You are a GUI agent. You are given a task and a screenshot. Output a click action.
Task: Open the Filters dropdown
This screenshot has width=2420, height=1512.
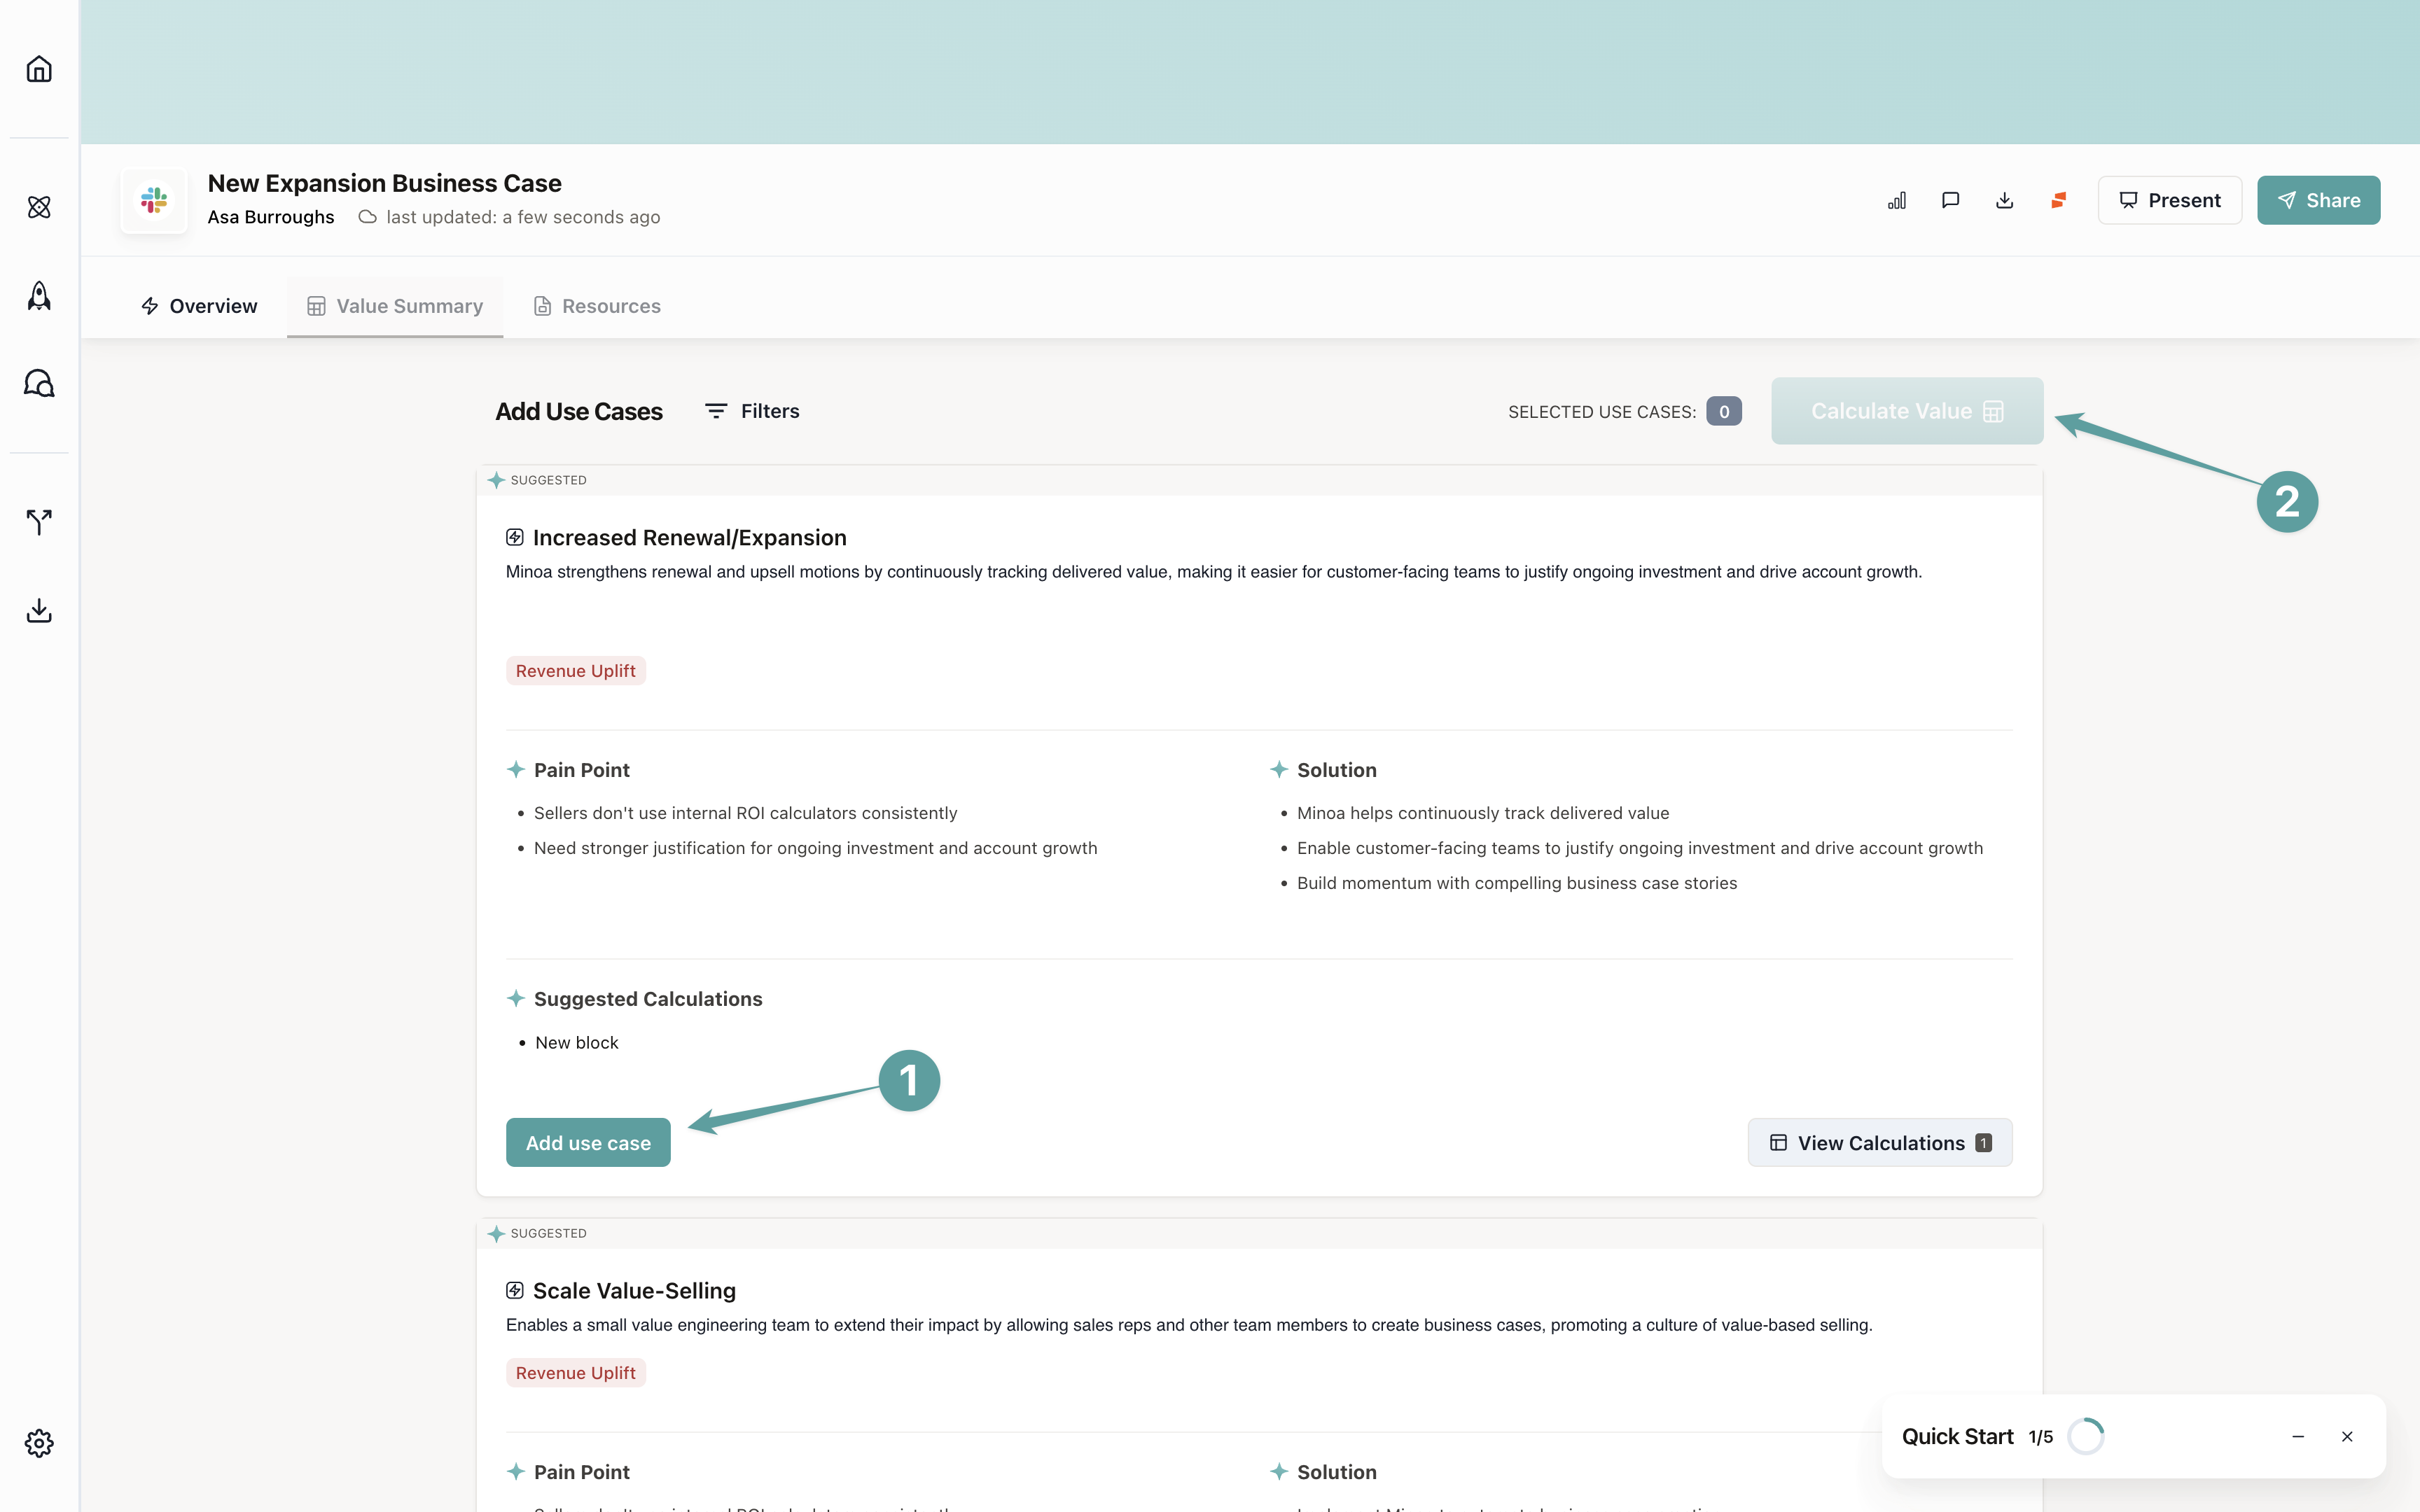coord(752,411)
